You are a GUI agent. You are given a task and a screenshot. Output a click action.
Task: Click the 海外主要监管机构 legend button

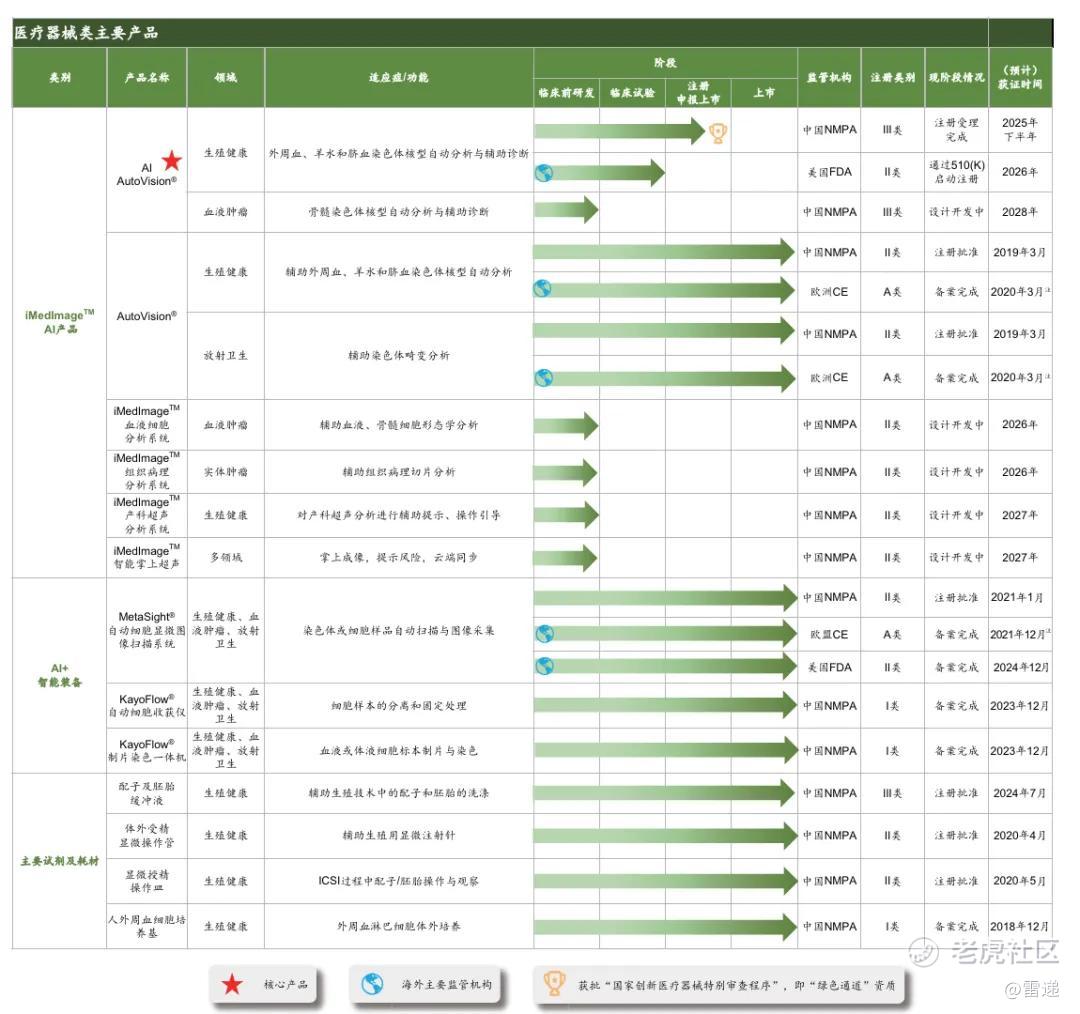[x=427, y=985]
